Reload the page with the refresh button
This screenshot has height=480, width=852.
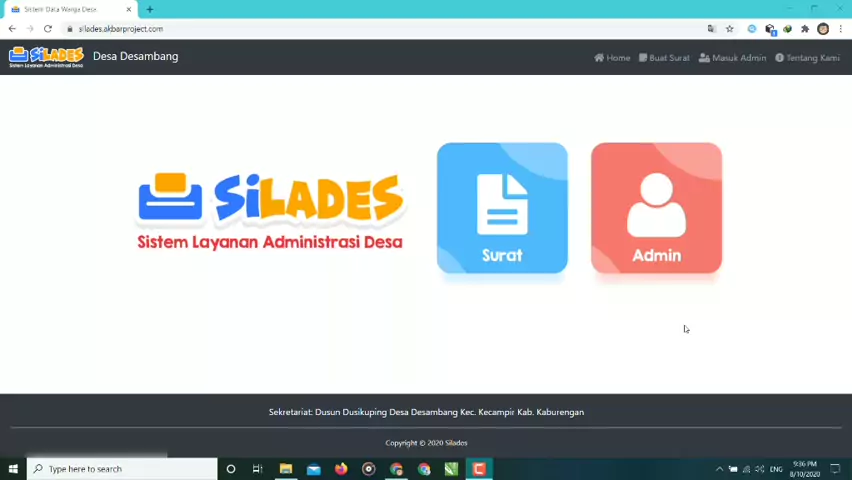pyautogui.click(x=47, y=29)
